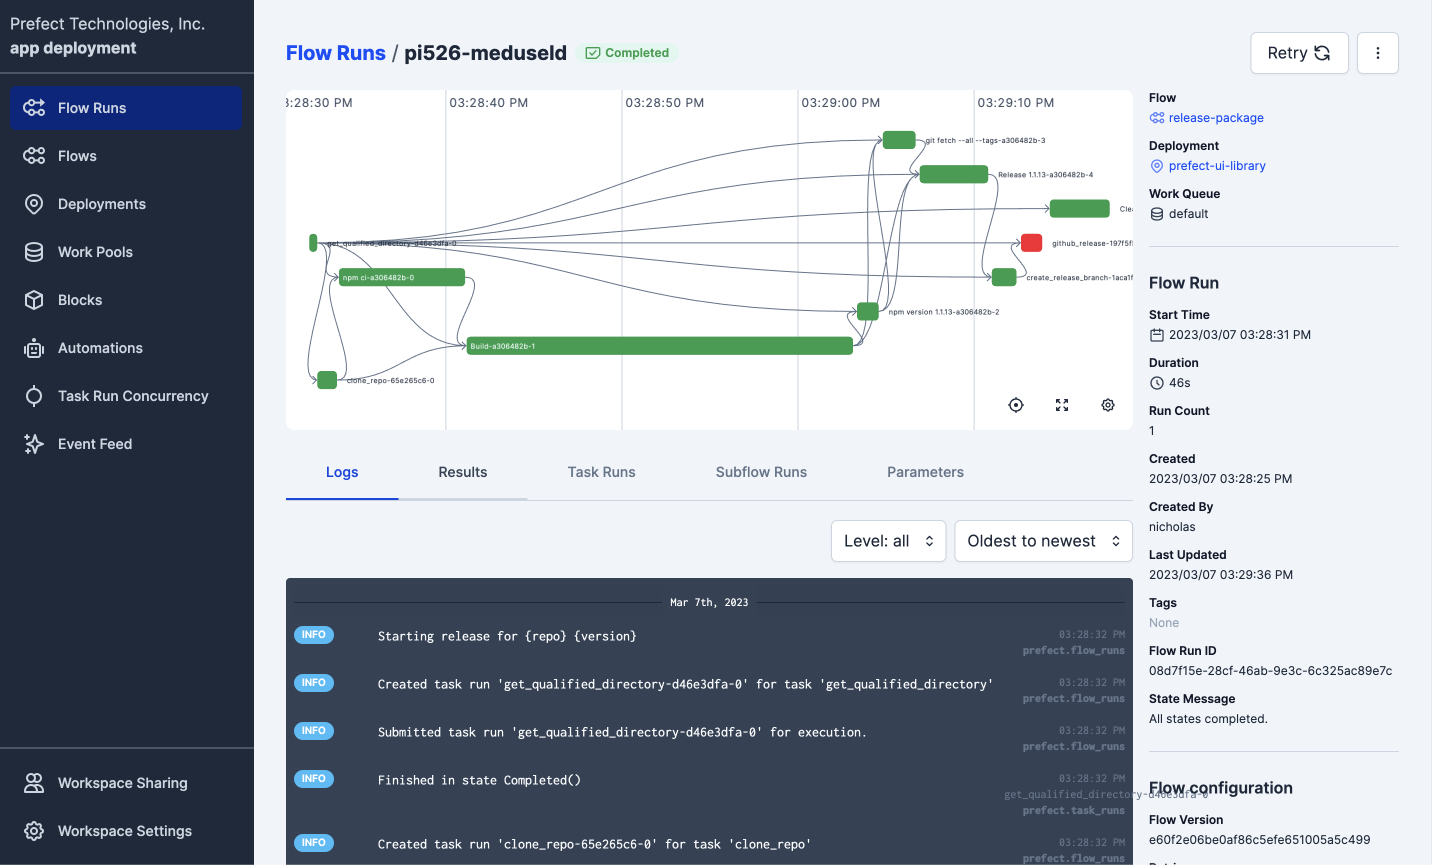Click the Flow Run ID value
Screen dimensions: 1432x865
pos(1270,671)
